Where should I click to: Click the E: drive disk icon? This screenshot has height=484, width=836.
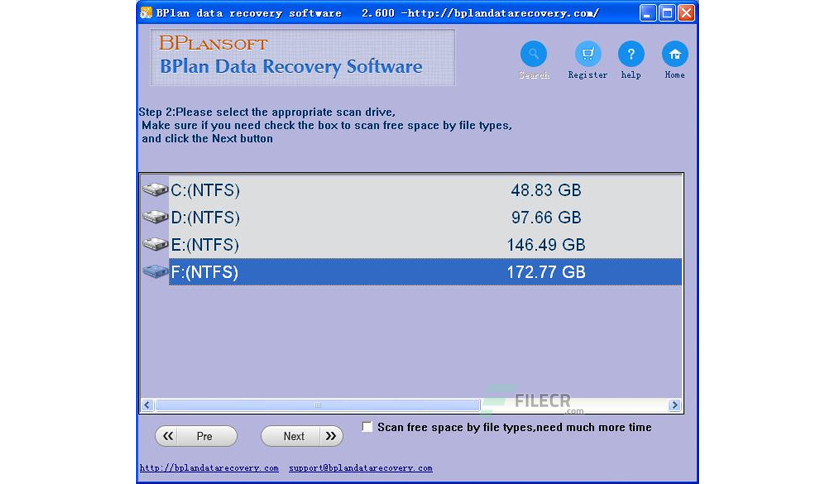pos(155,244)
